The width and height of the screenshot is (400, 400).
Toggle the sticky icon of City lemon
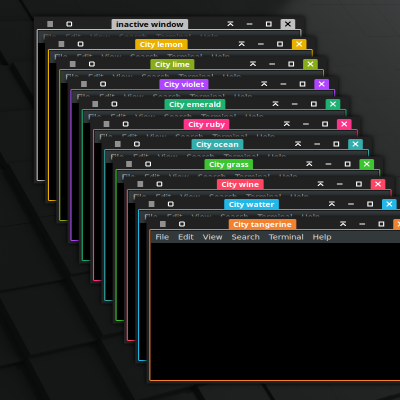(81, 44)
